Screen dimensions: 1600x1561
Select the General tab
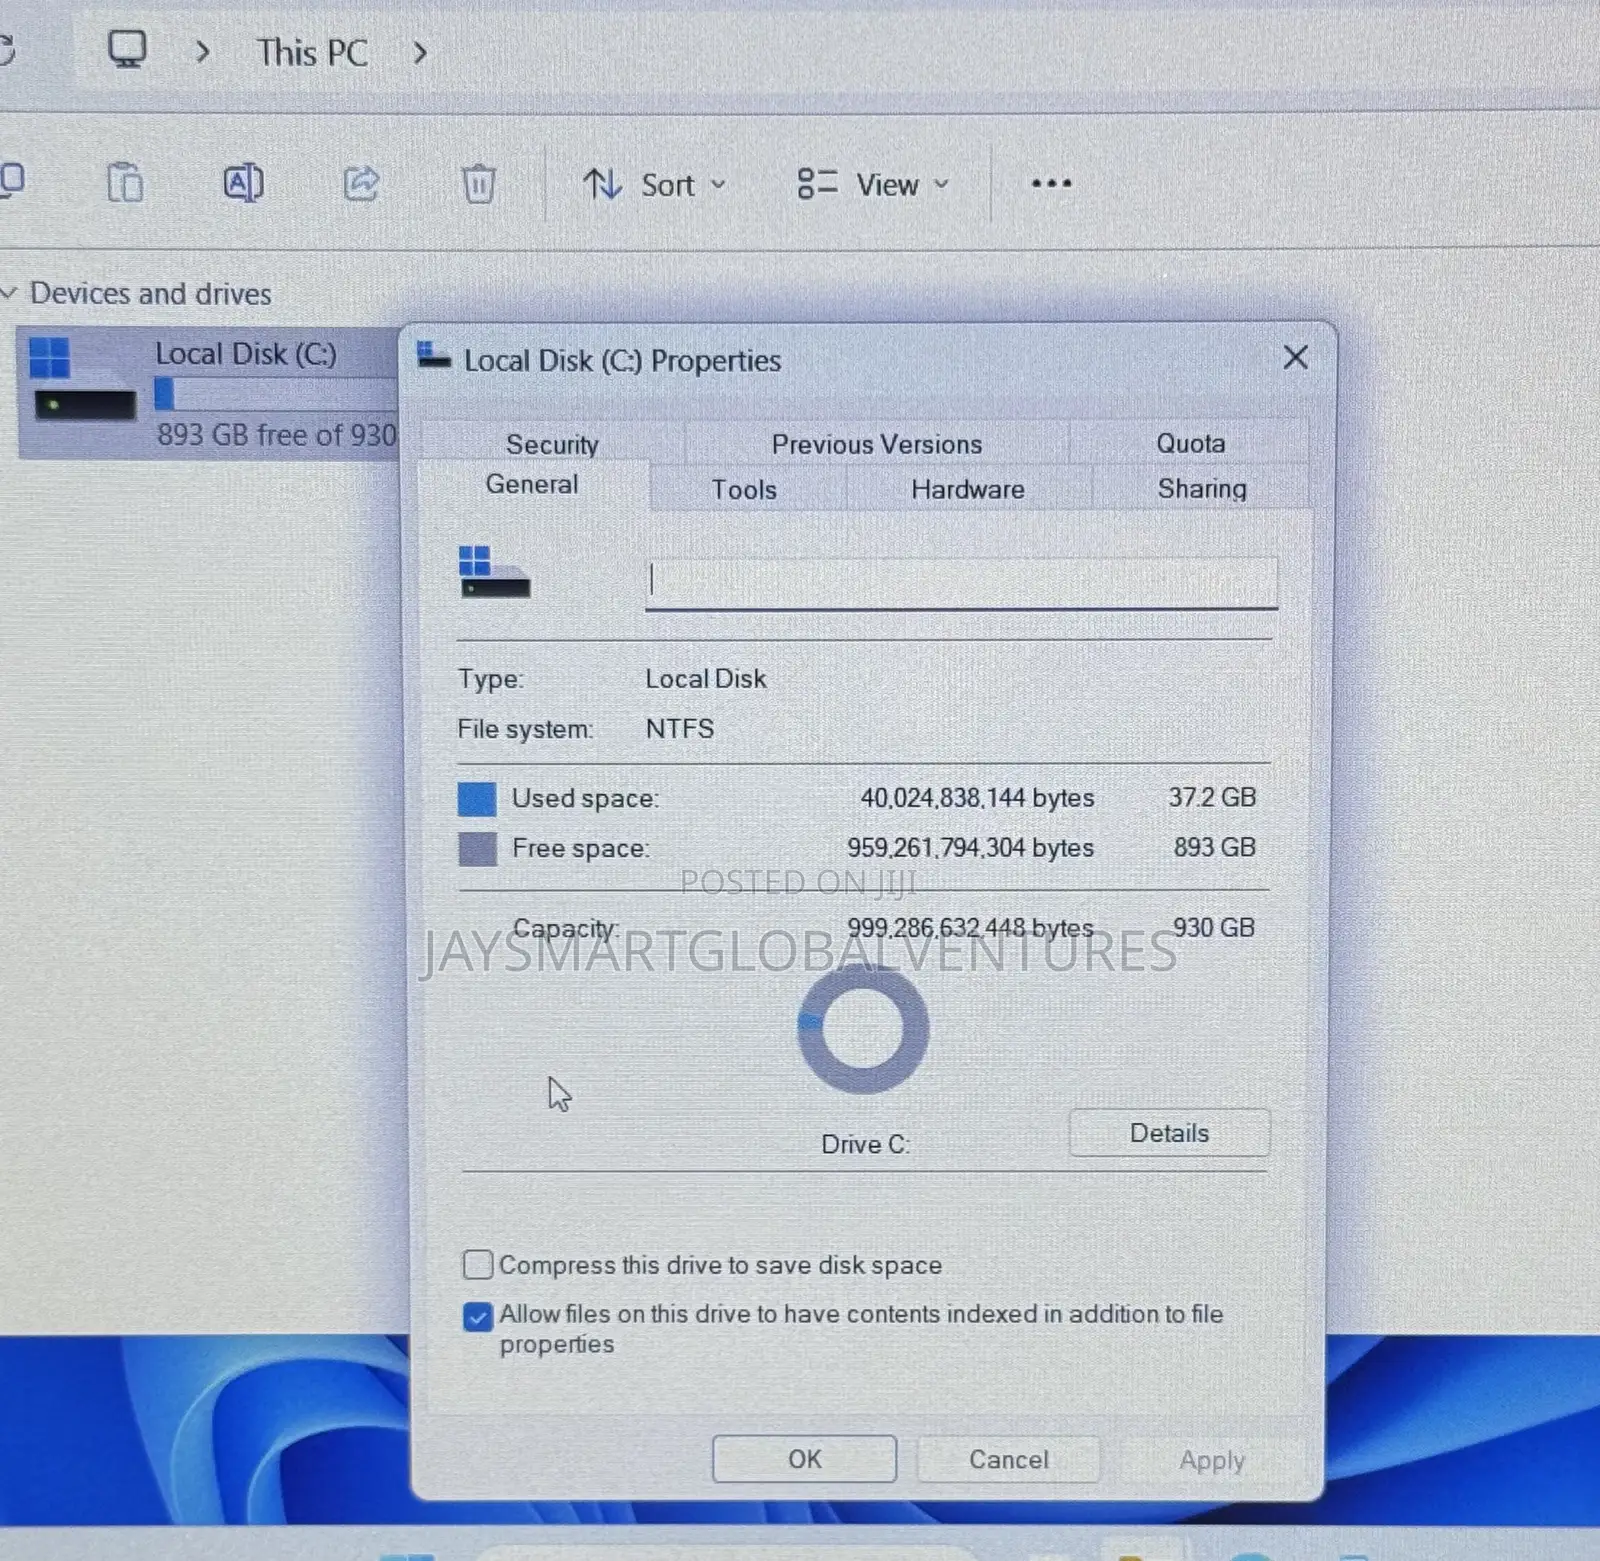coord(532,485)
